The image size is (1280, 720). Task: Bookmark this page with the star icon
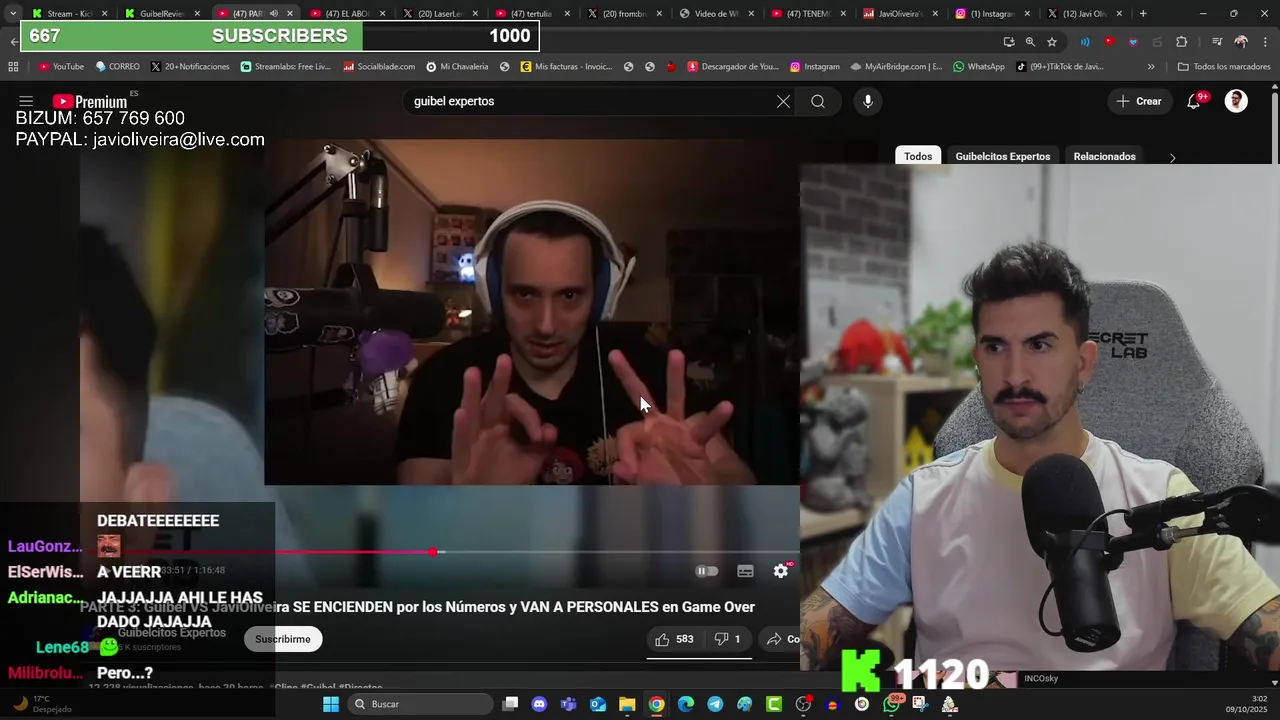[1052, 42]
